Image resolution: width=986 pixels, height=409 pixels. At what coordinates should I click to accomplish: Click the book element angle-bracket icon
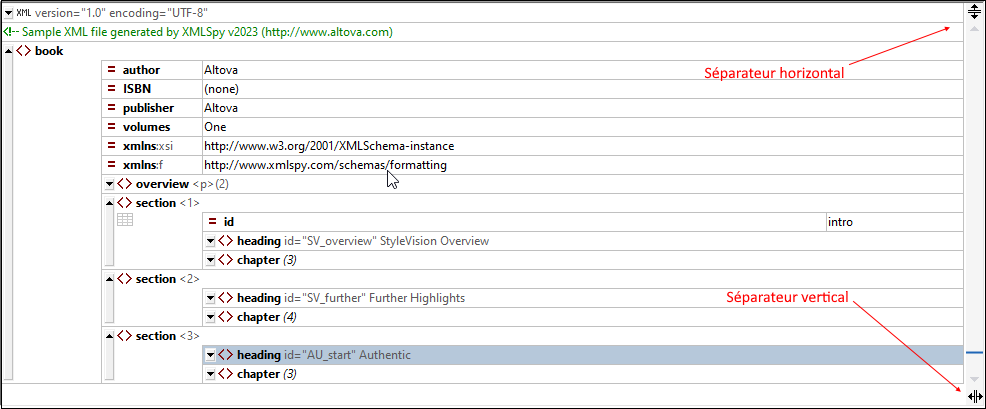[x=23, y=51]
